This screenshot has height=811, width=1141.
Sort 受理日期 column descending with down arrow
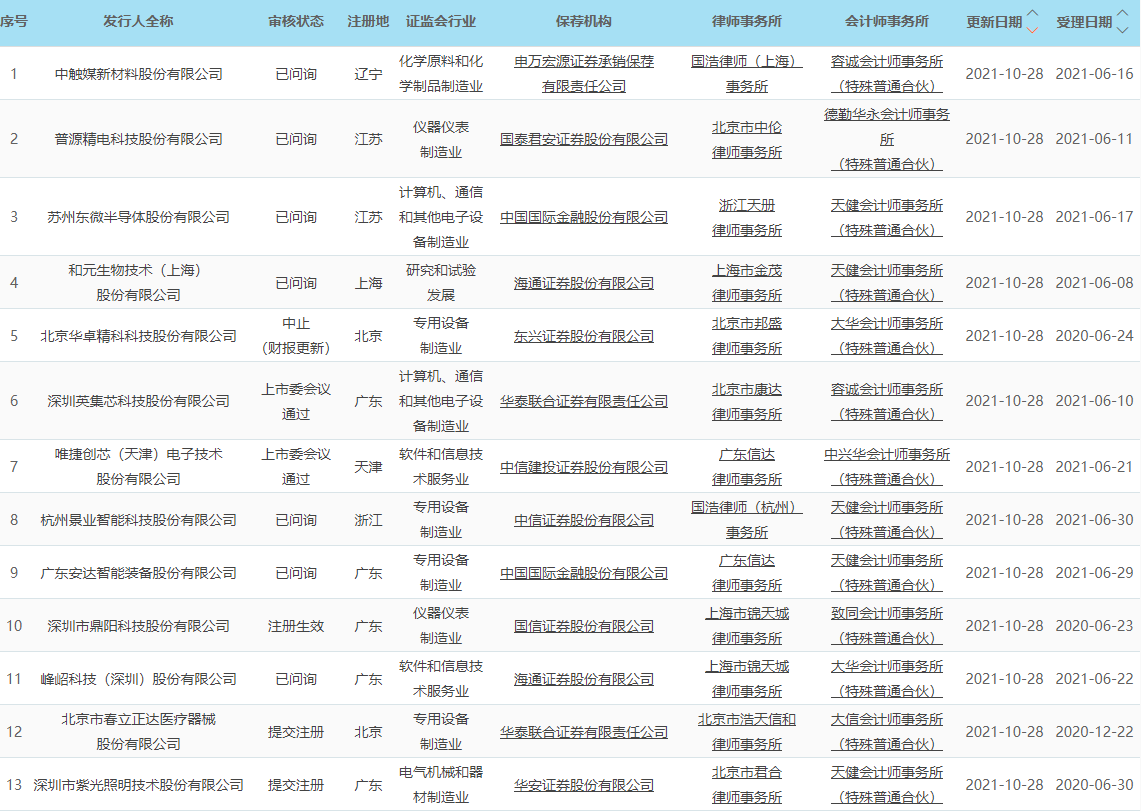1122,30
